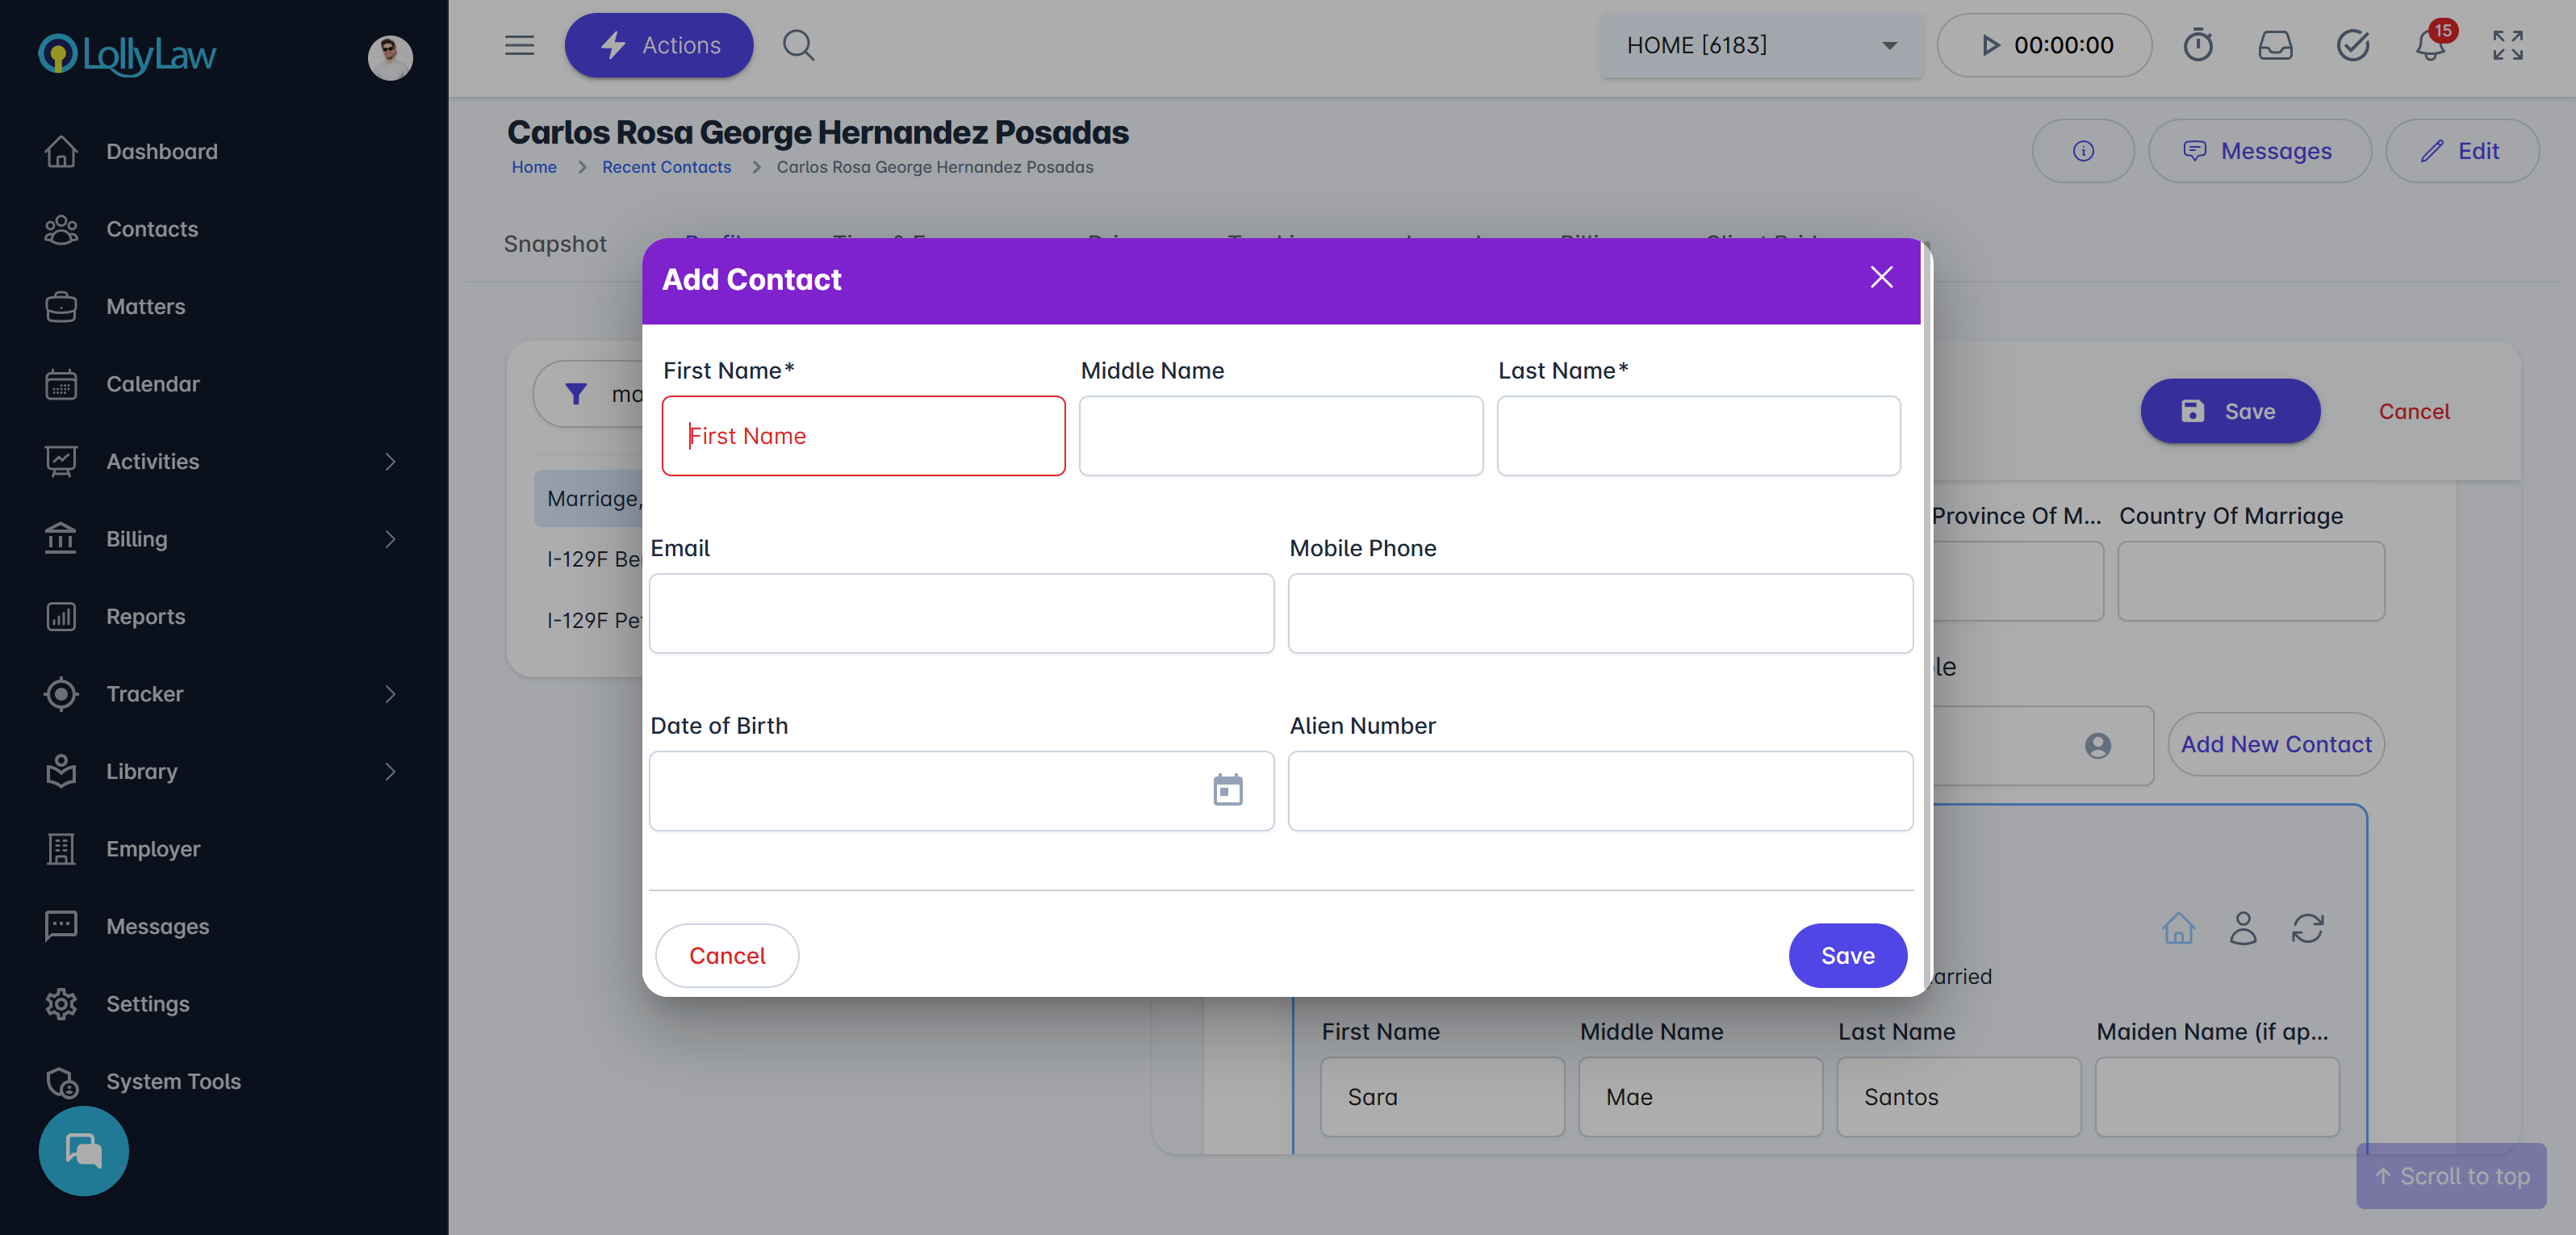Close the Add Contact dialog
The image size is (2576, 1235).
pos(1881,277)
